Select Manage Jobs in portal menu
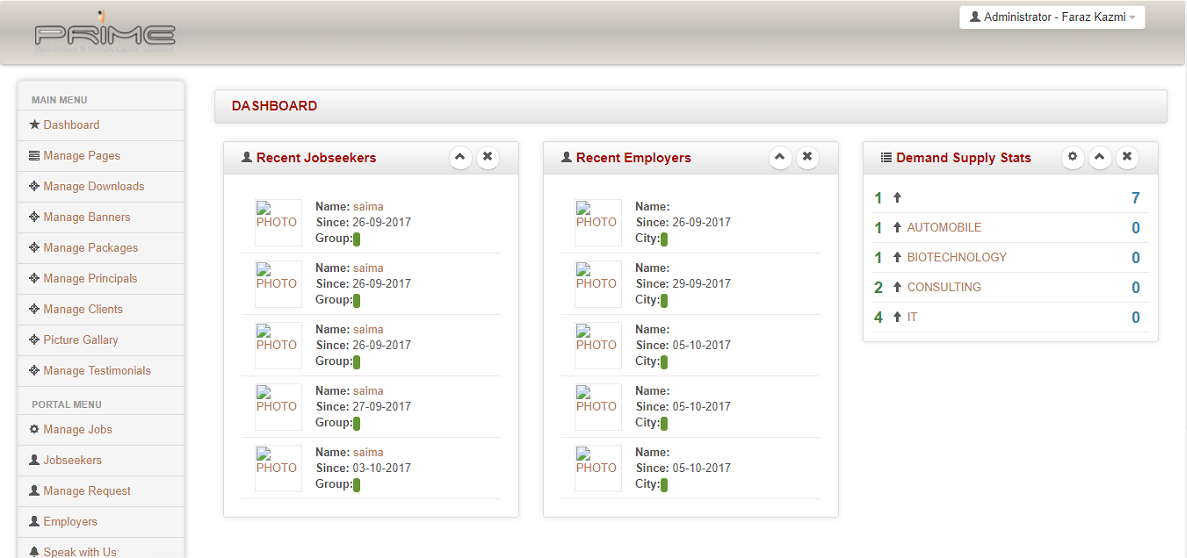The width and height of the screenshot is (1187, 558). pos(77,429)
